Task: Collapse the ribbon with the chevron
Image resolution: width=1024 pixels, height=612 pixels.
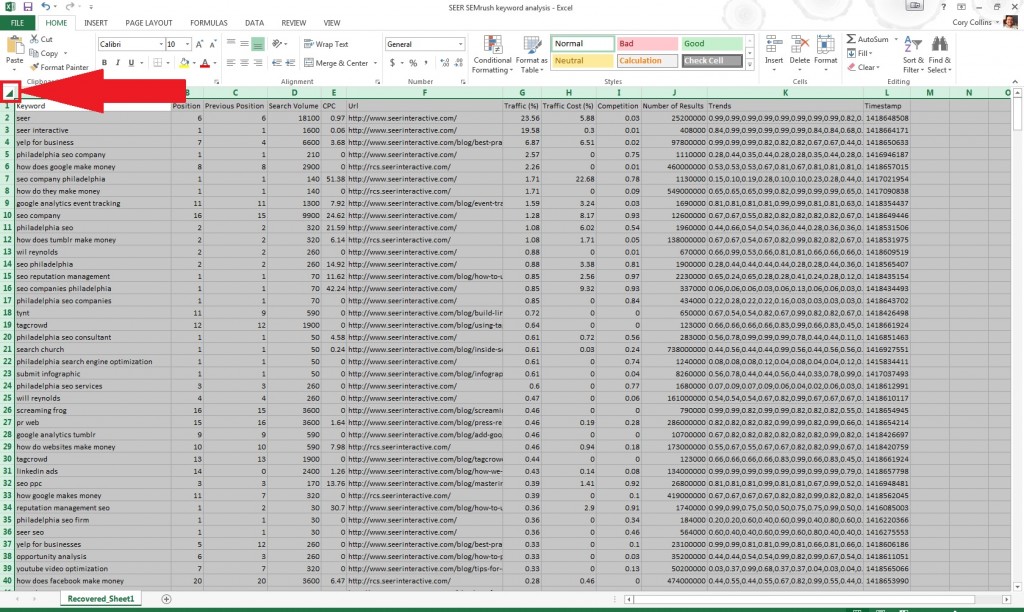Action: coord(1014,82)
